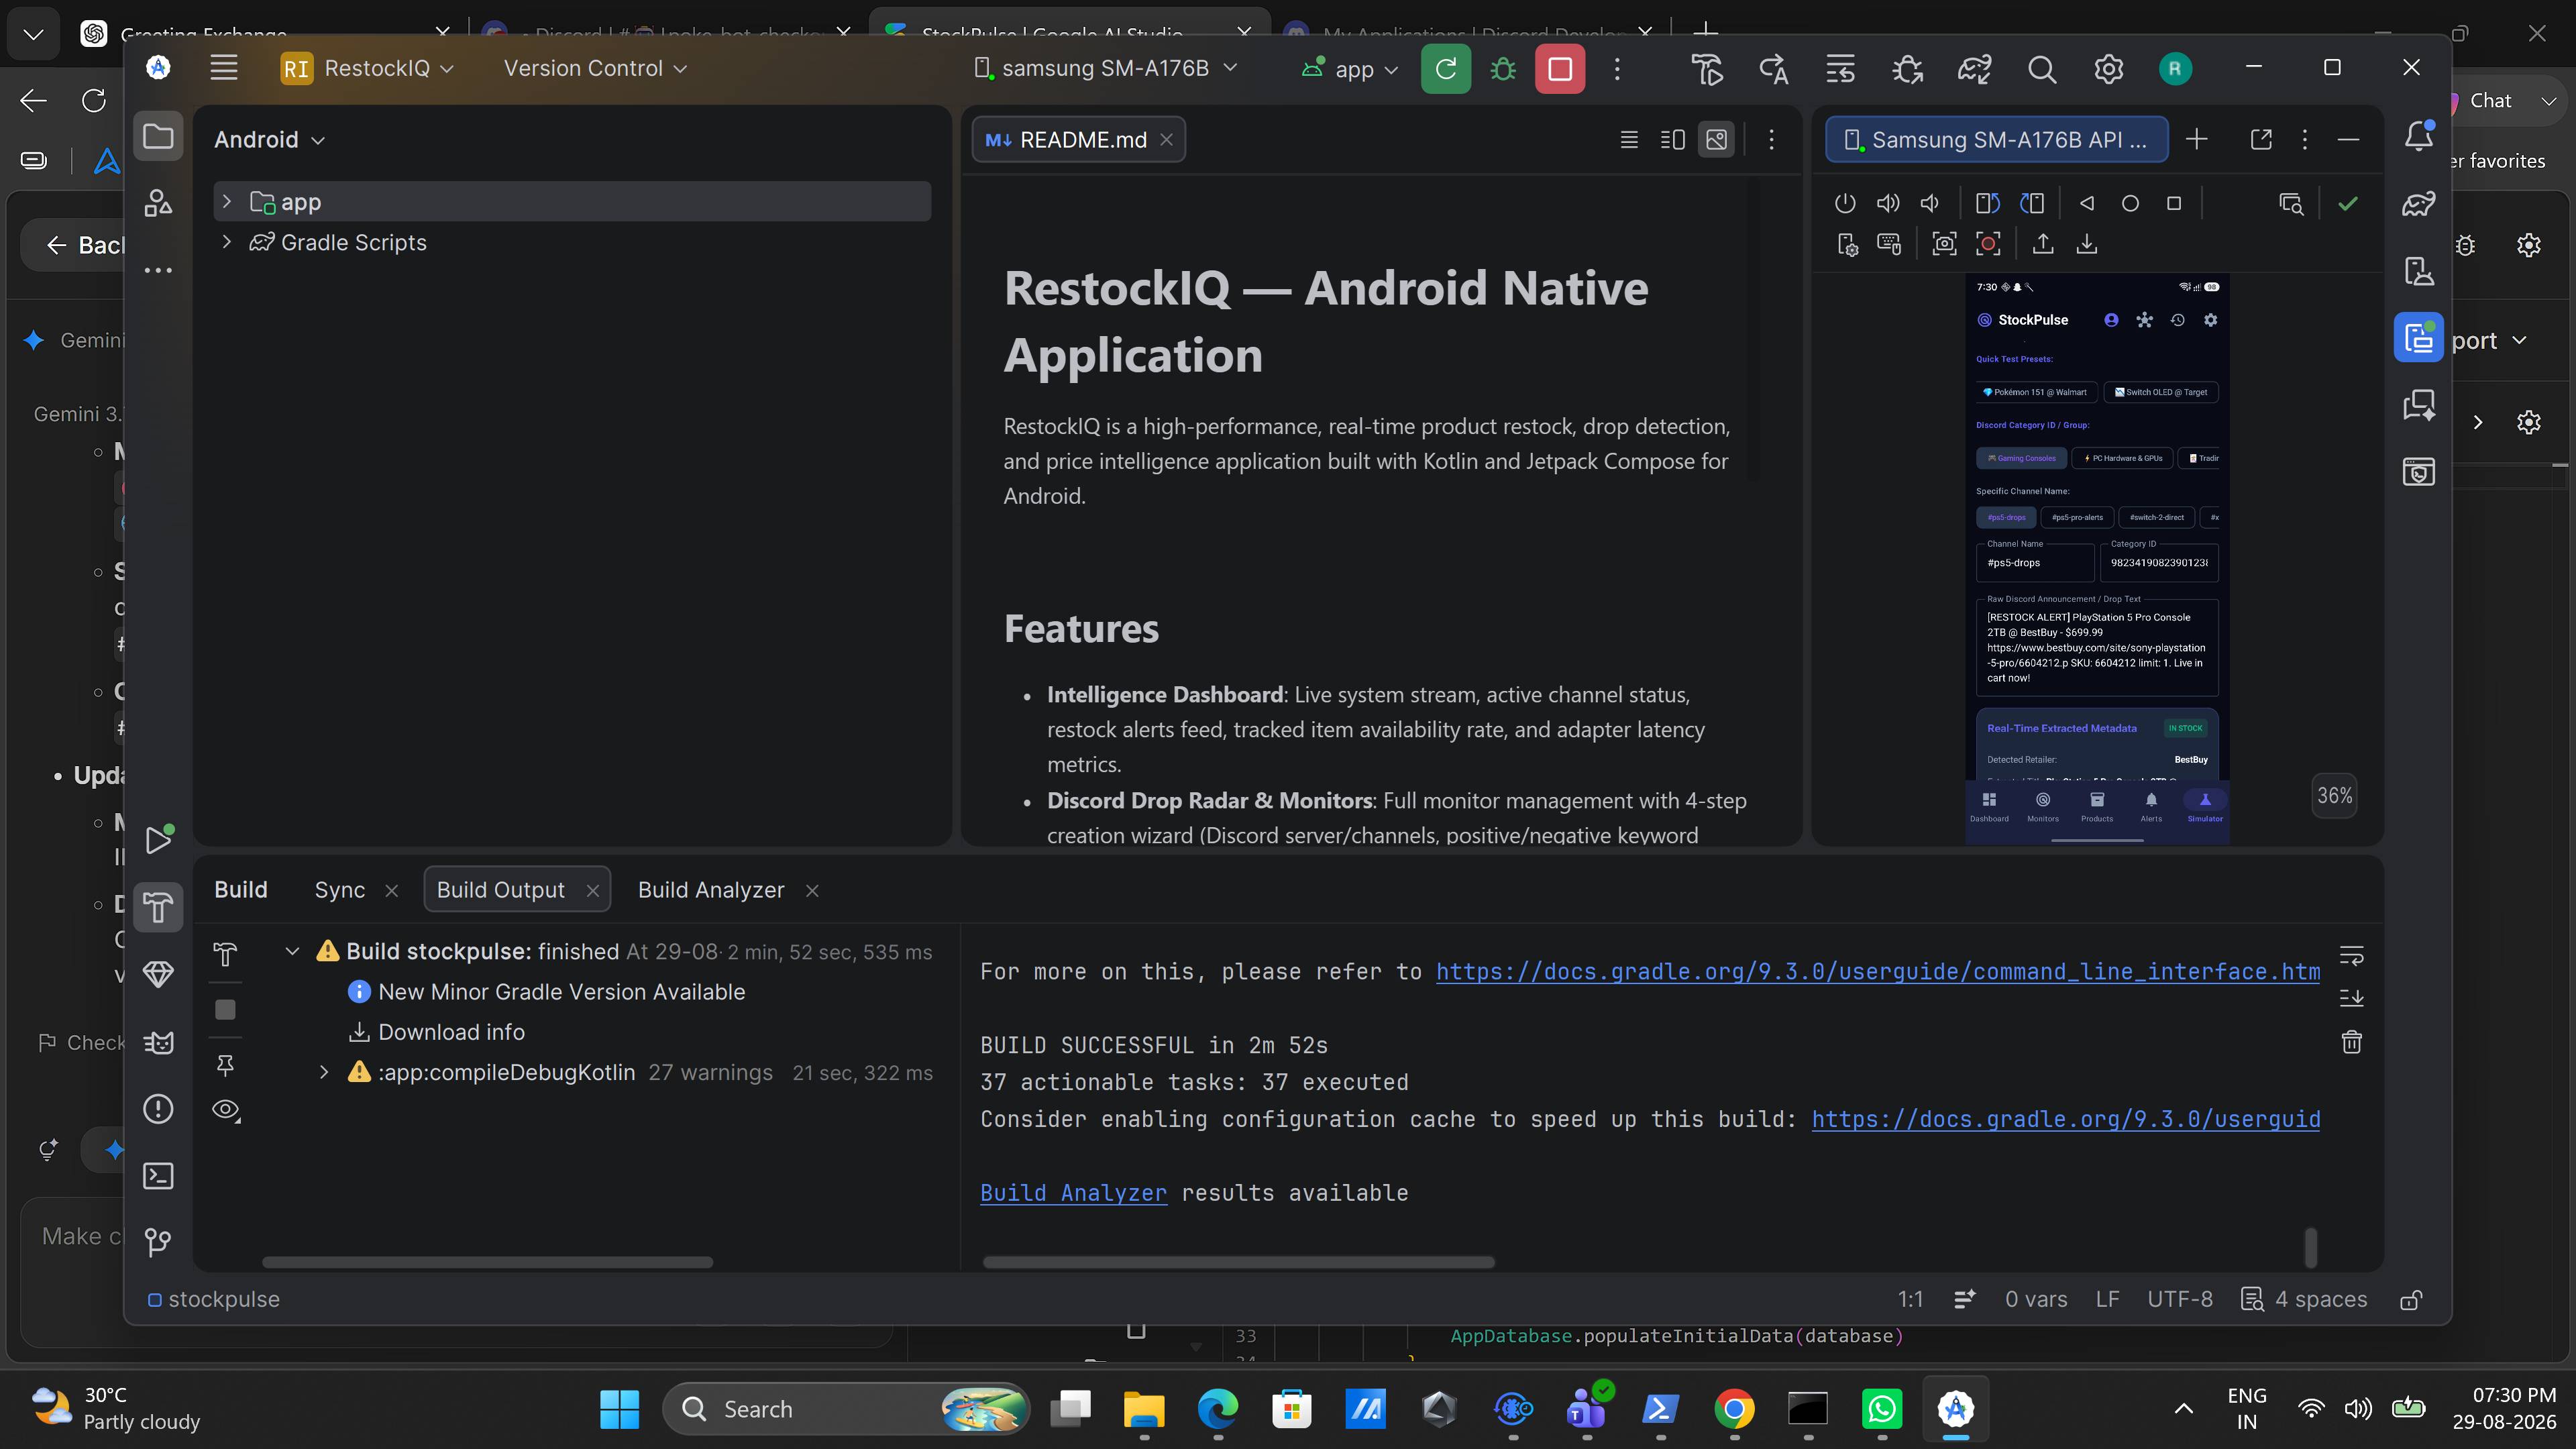The image size is (2576, 1449).
Task: Expand the app module tree node
Action: [227, 202]
